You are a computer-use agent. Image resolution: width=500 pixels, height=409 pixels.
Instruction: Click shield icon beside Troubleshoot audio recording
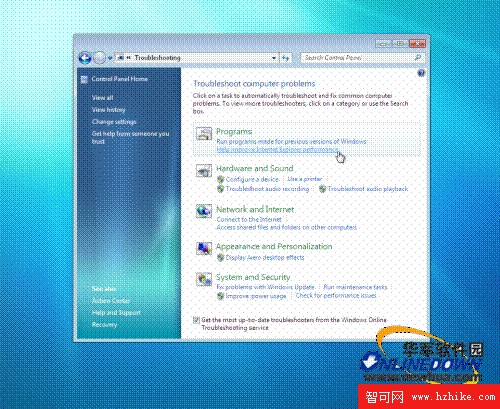220,189
